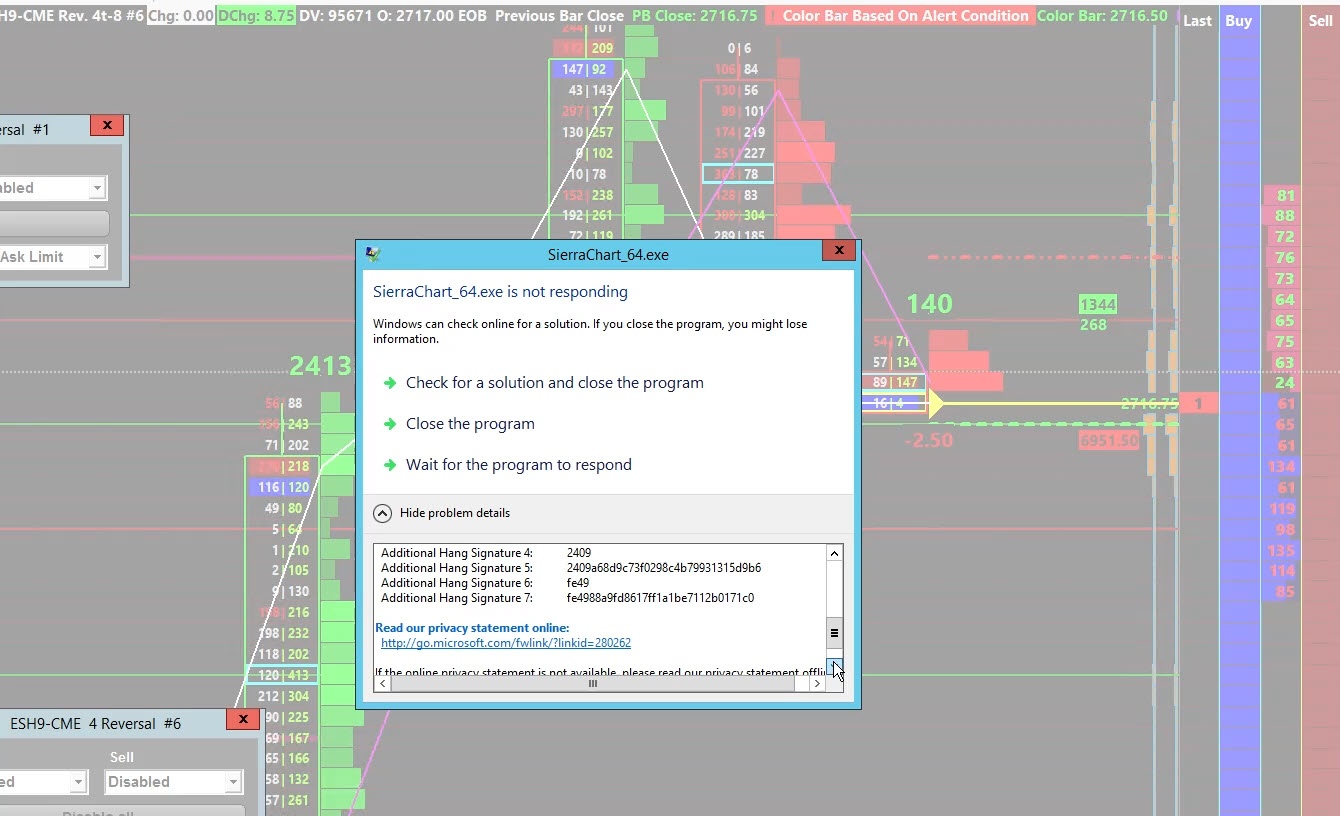Click the -2.50 label on the chart

928,440
